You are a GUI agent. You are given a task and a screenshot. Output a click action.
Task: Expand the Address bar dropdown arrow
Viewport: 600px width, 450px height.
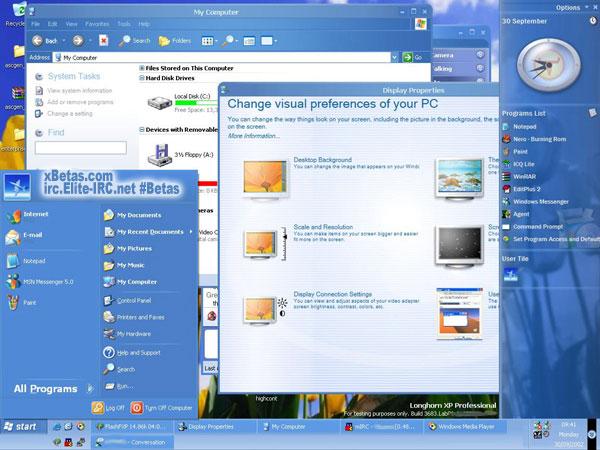click(395, 58)
